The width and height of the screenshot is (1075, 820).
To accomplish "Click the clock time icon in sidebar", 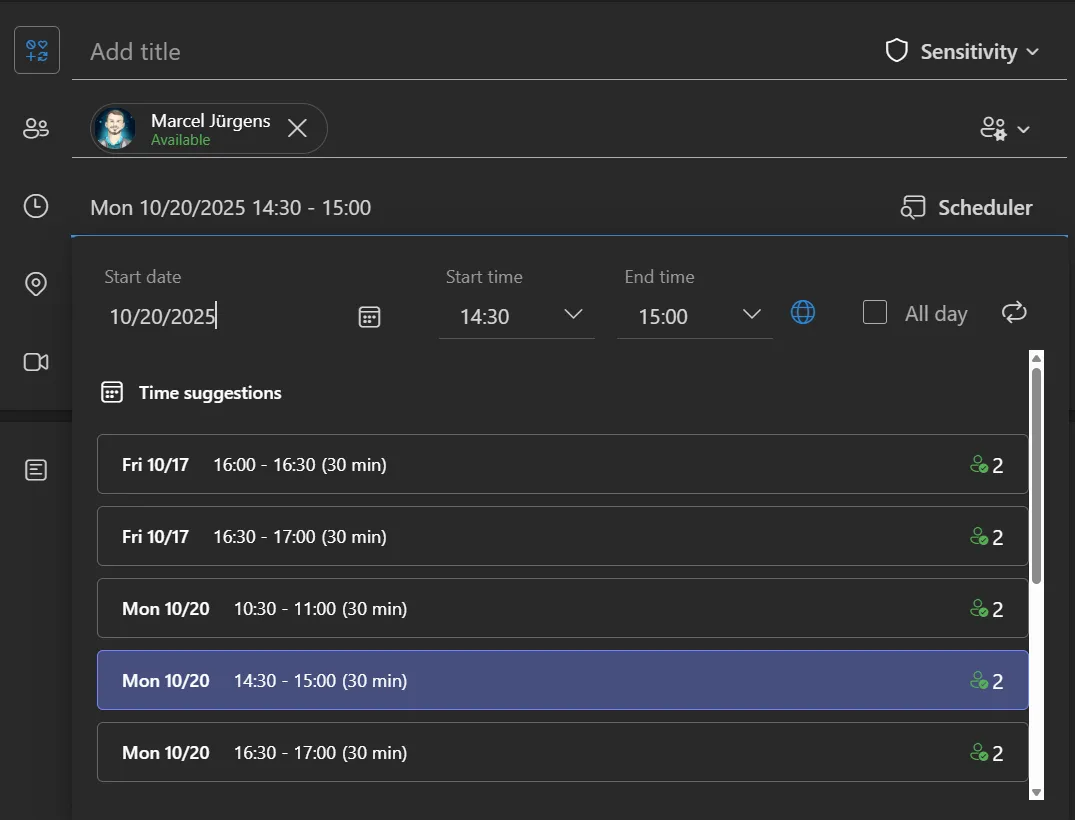I will pos(36,206).
